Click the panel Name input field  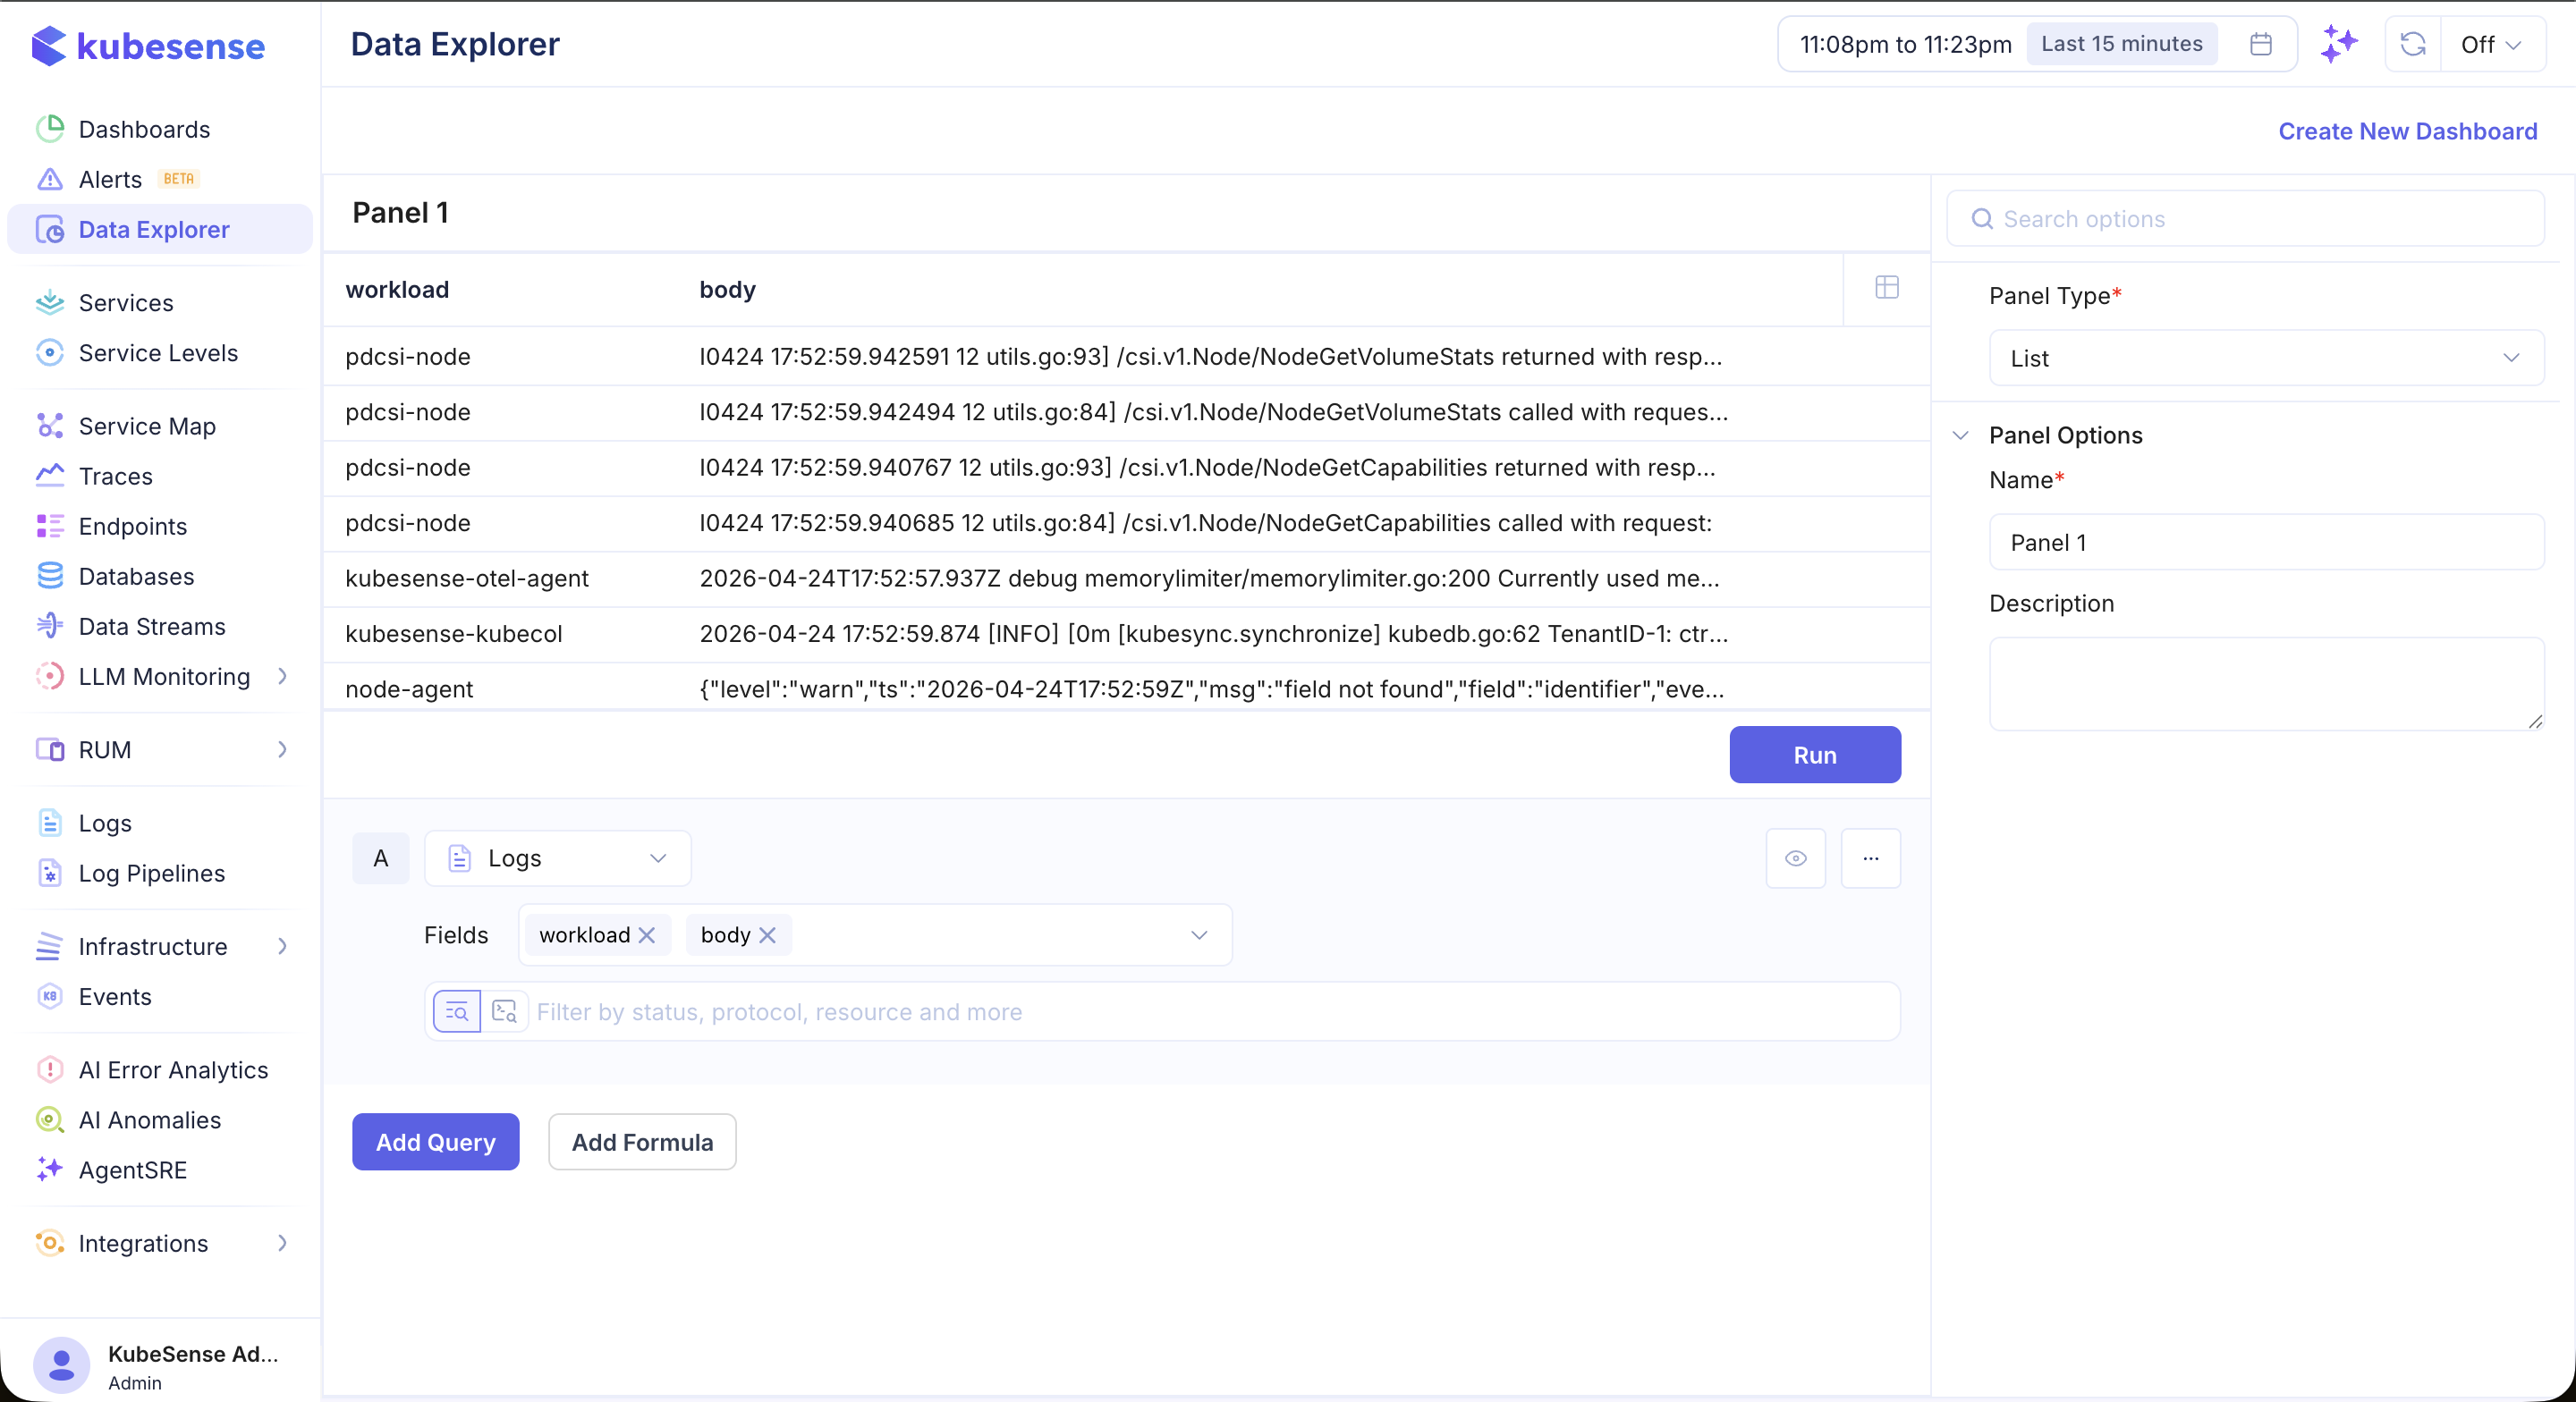[2266, 542]
